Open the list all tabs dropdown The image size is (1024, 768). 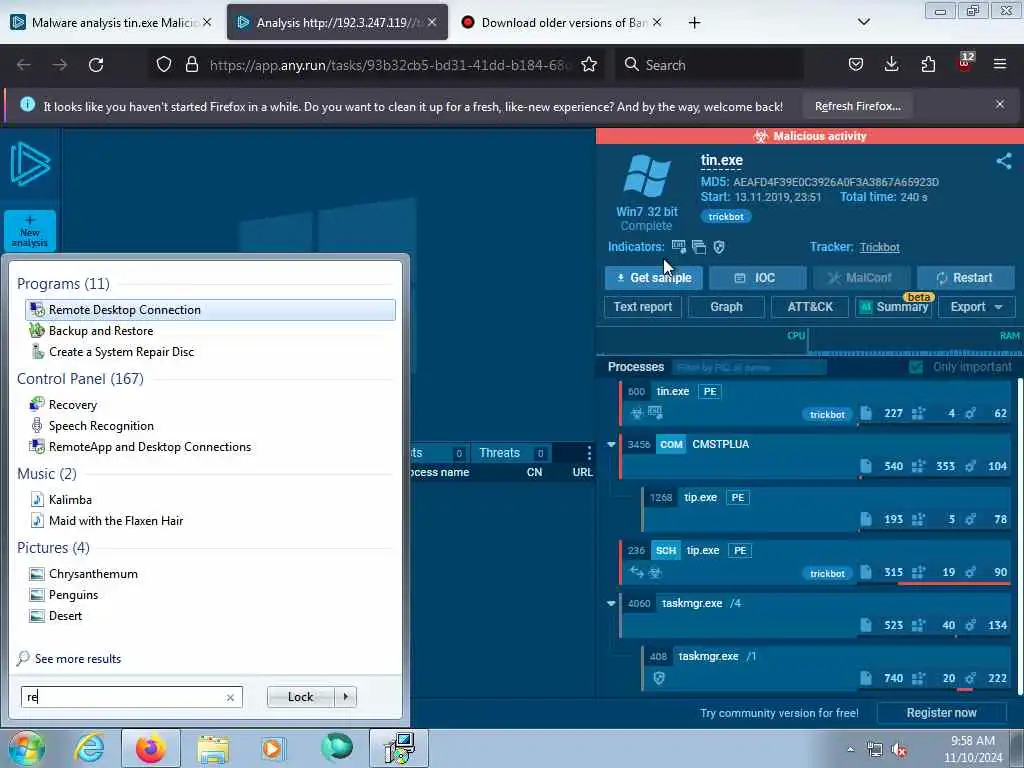coord(863,22)
